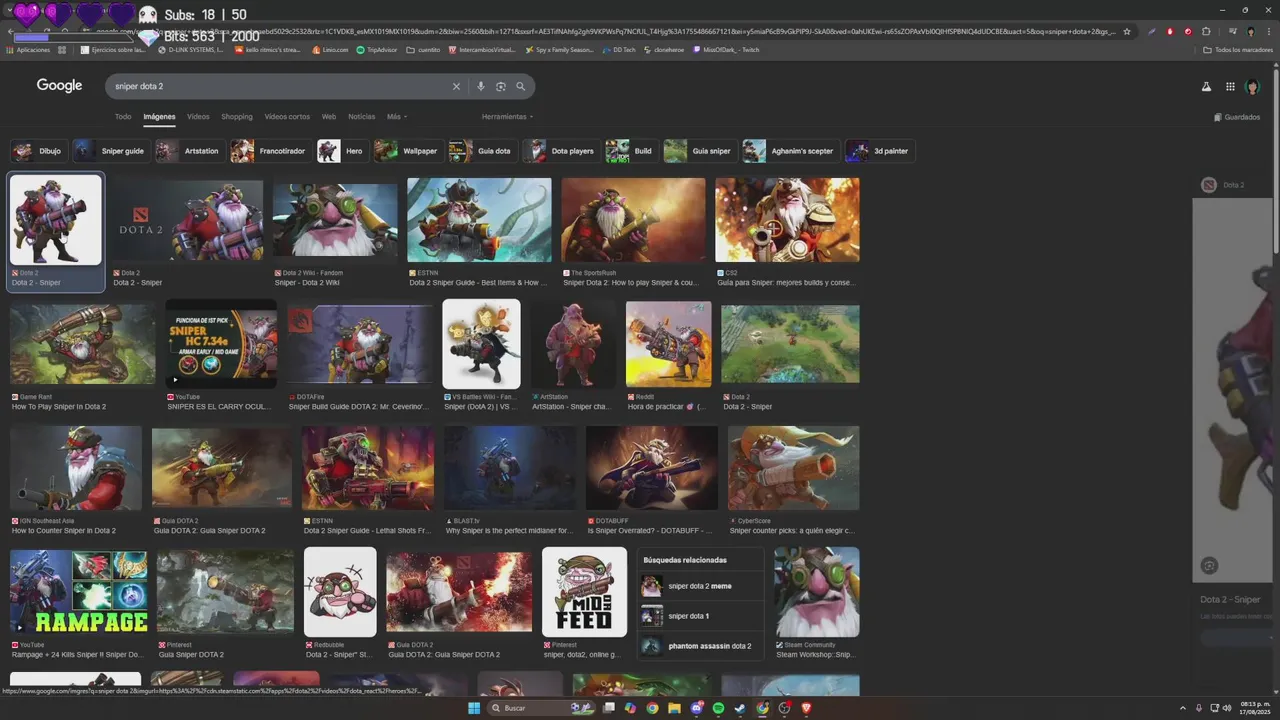1280x720 pixels.
Task: Open the 'Videos cortos' tab
Action: click(287, 117)
